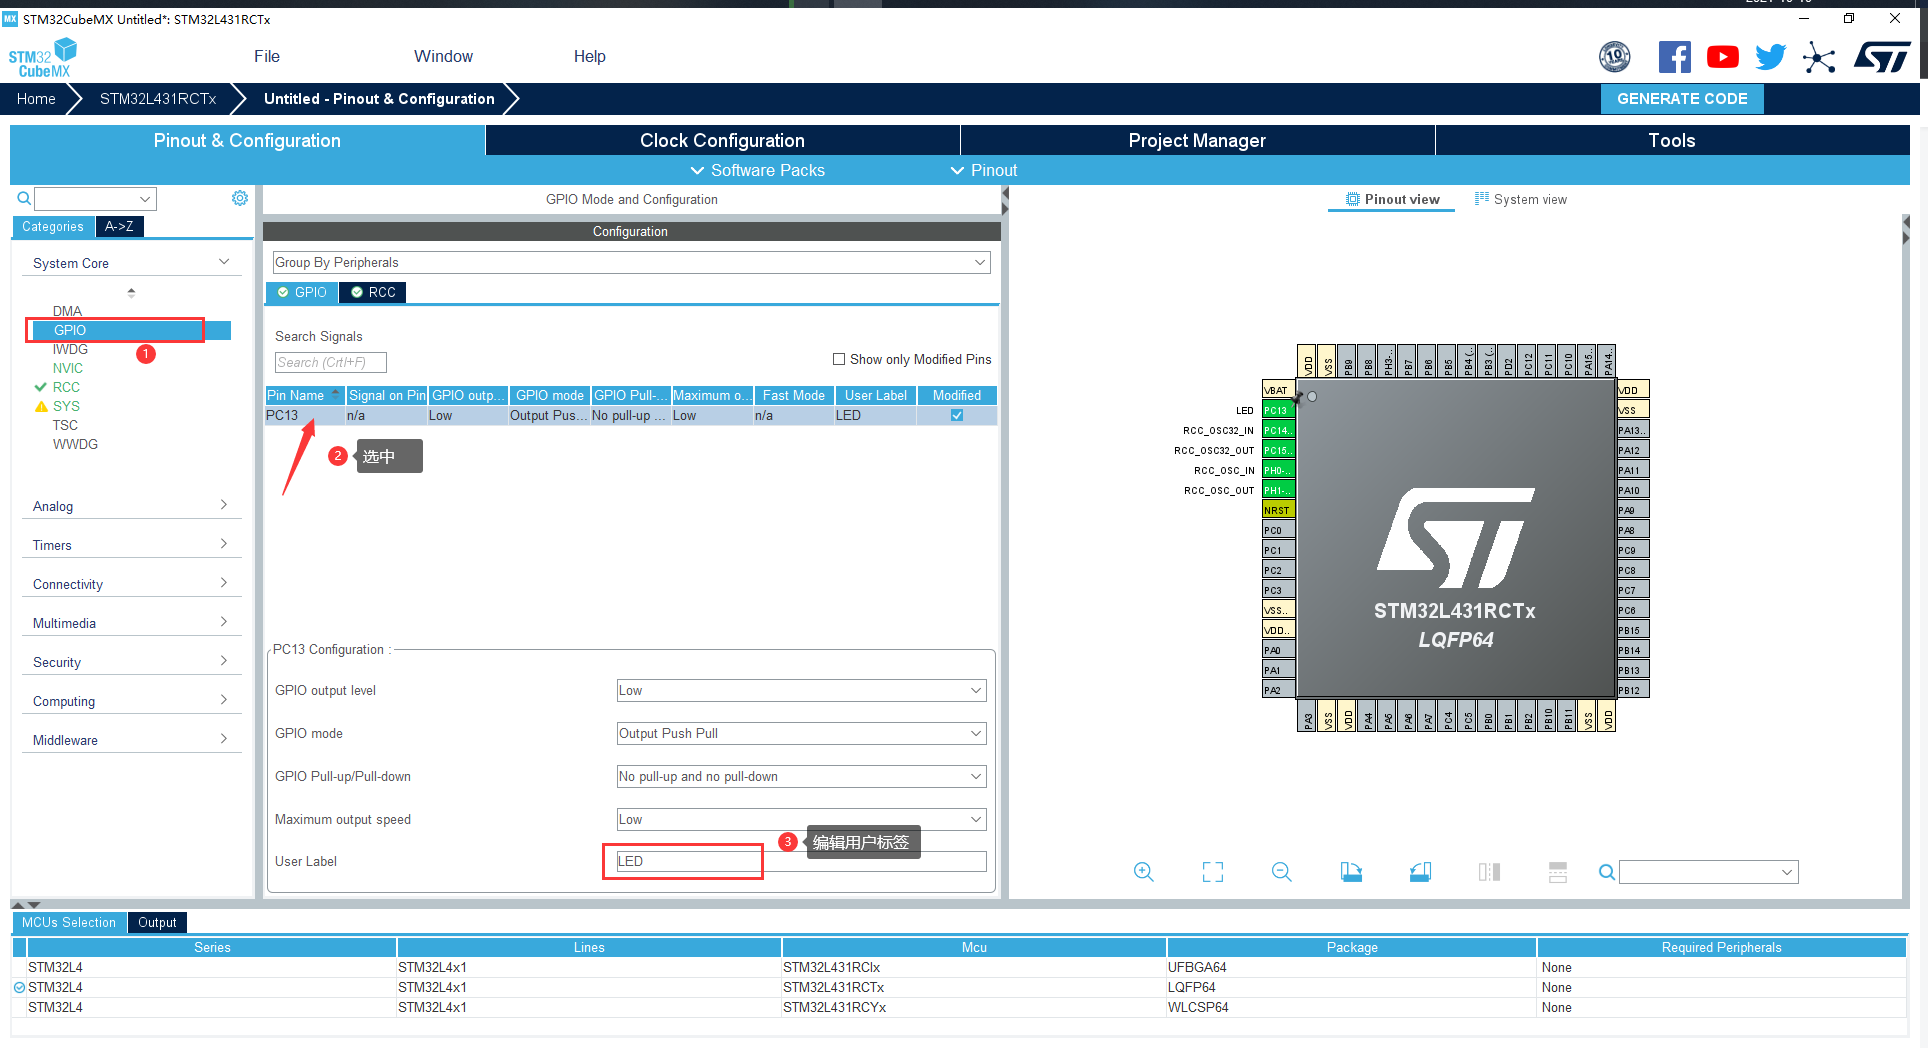Enable Show only Modified Pins checkbox
The width and height of the screenshot is (1928, 1048).
(x=839, y=359)
